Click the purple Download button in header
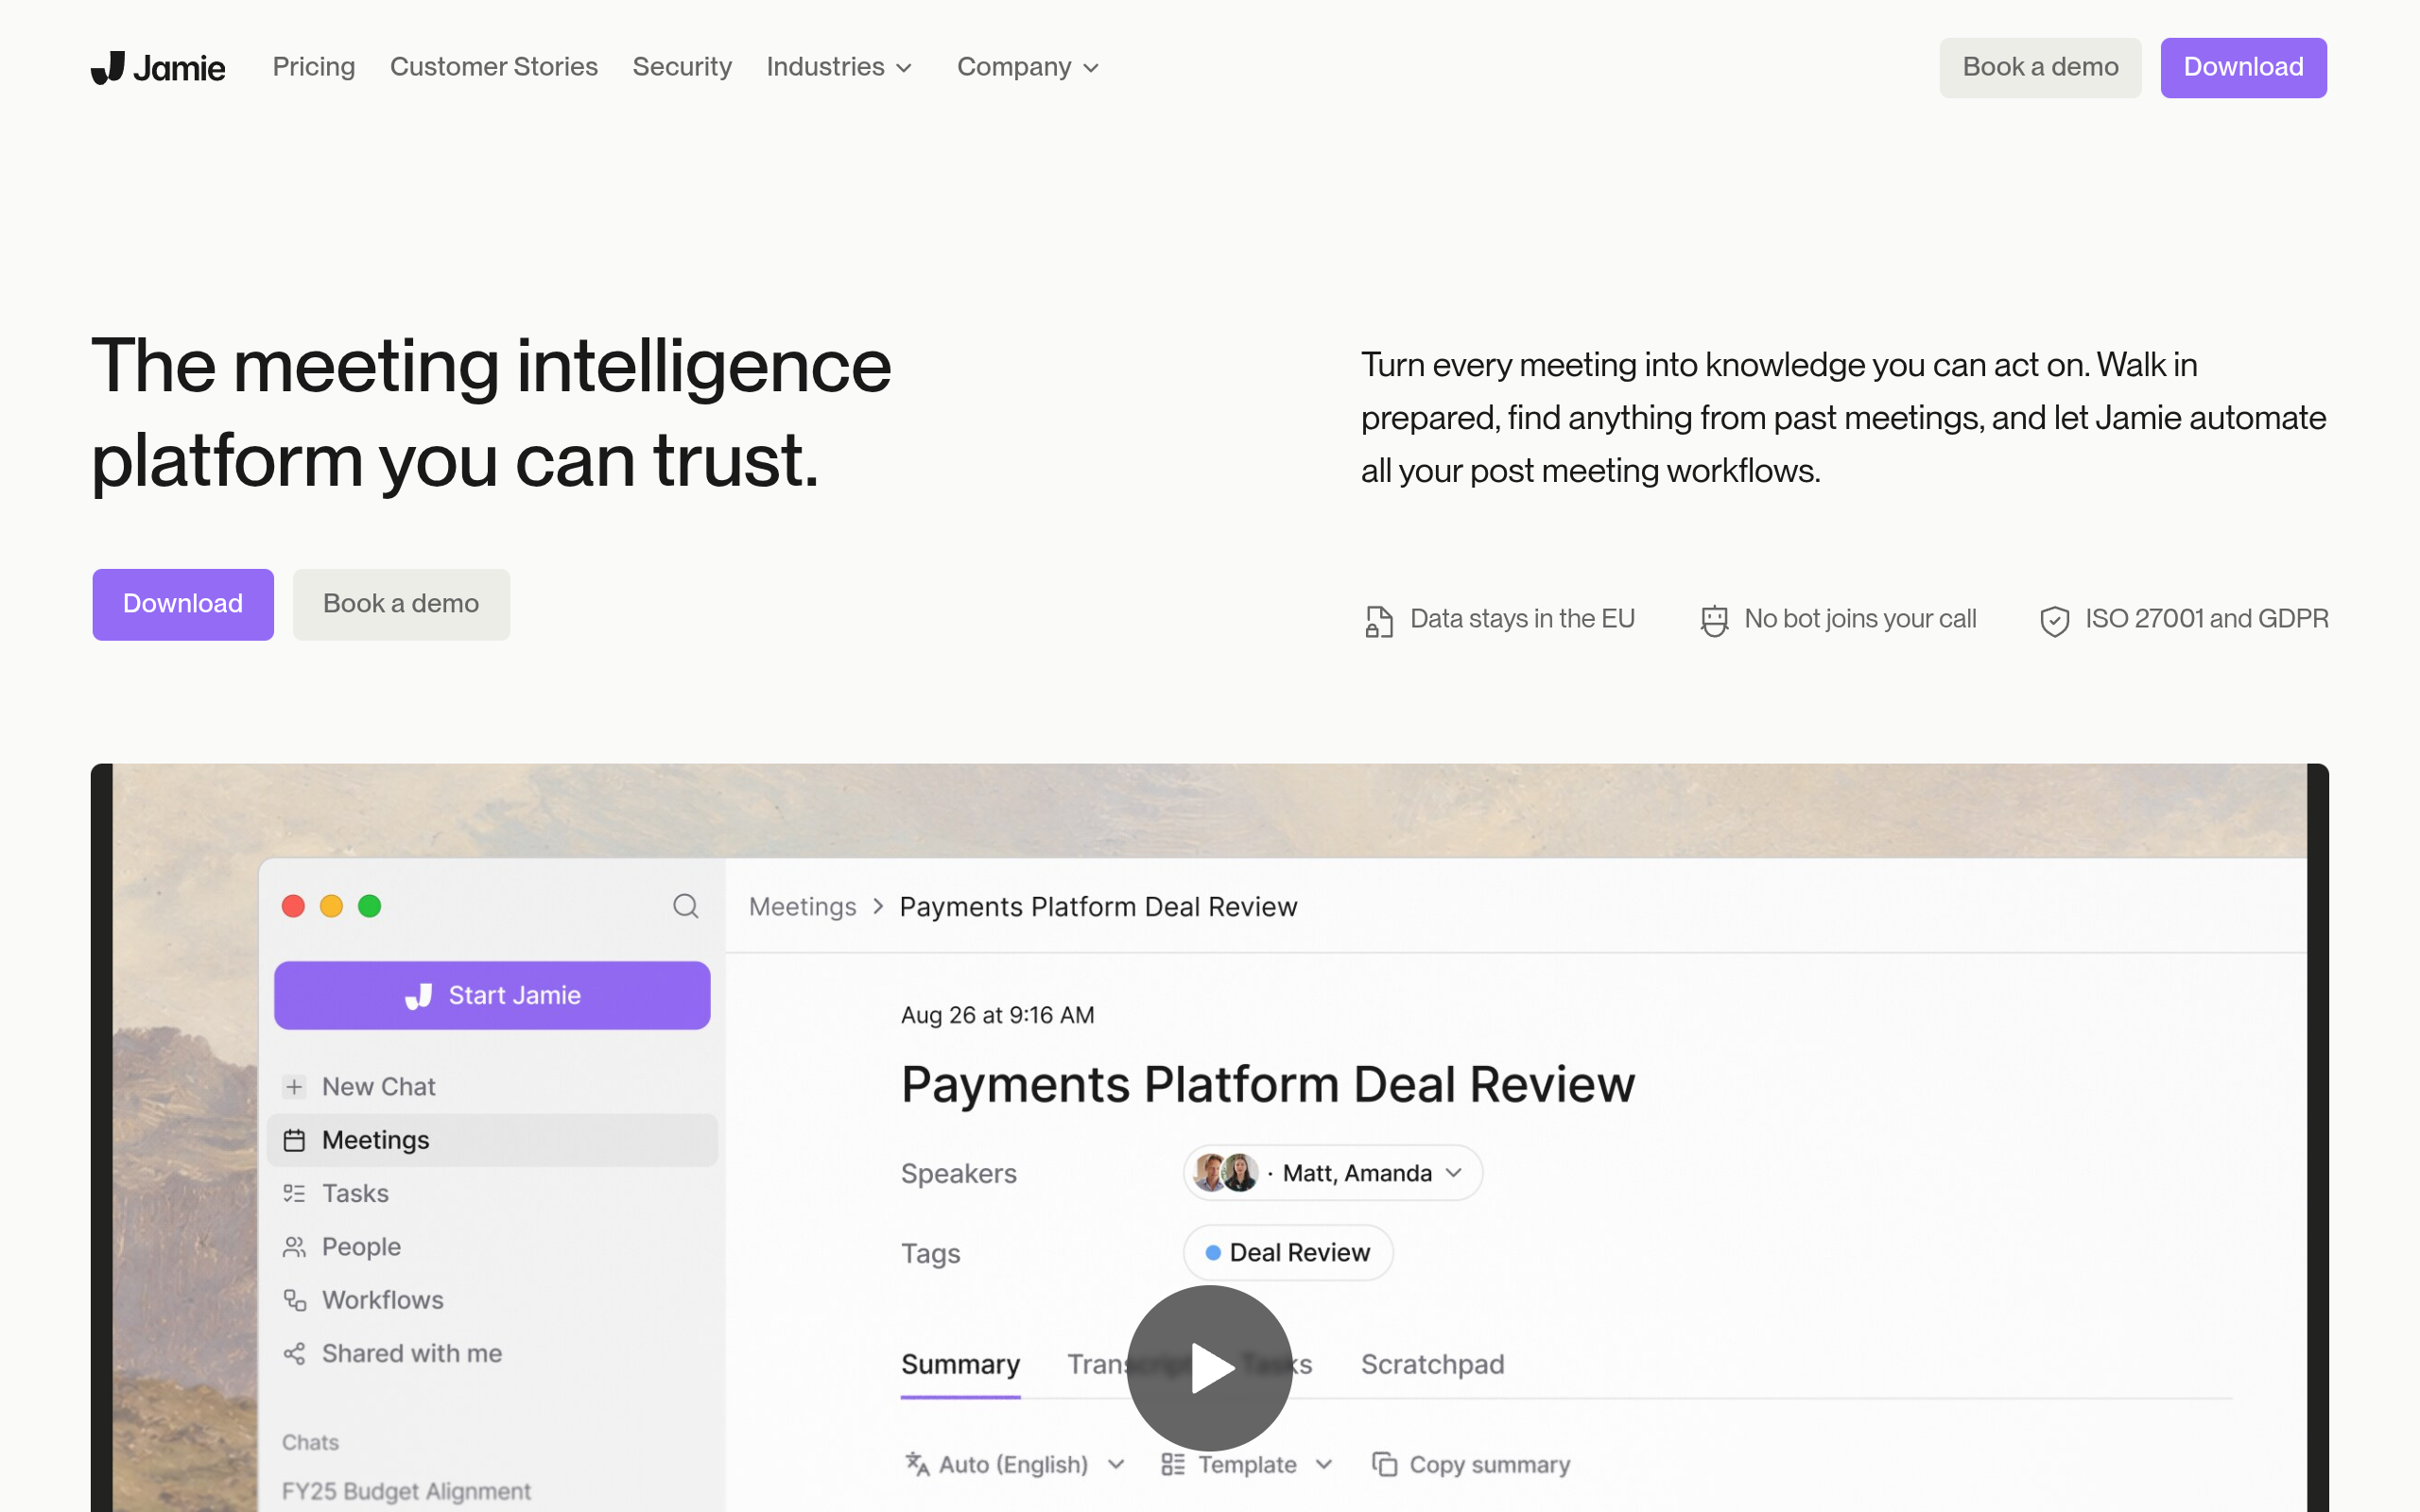This screenshot has width=2420, height=1512. pos(2243,67)
